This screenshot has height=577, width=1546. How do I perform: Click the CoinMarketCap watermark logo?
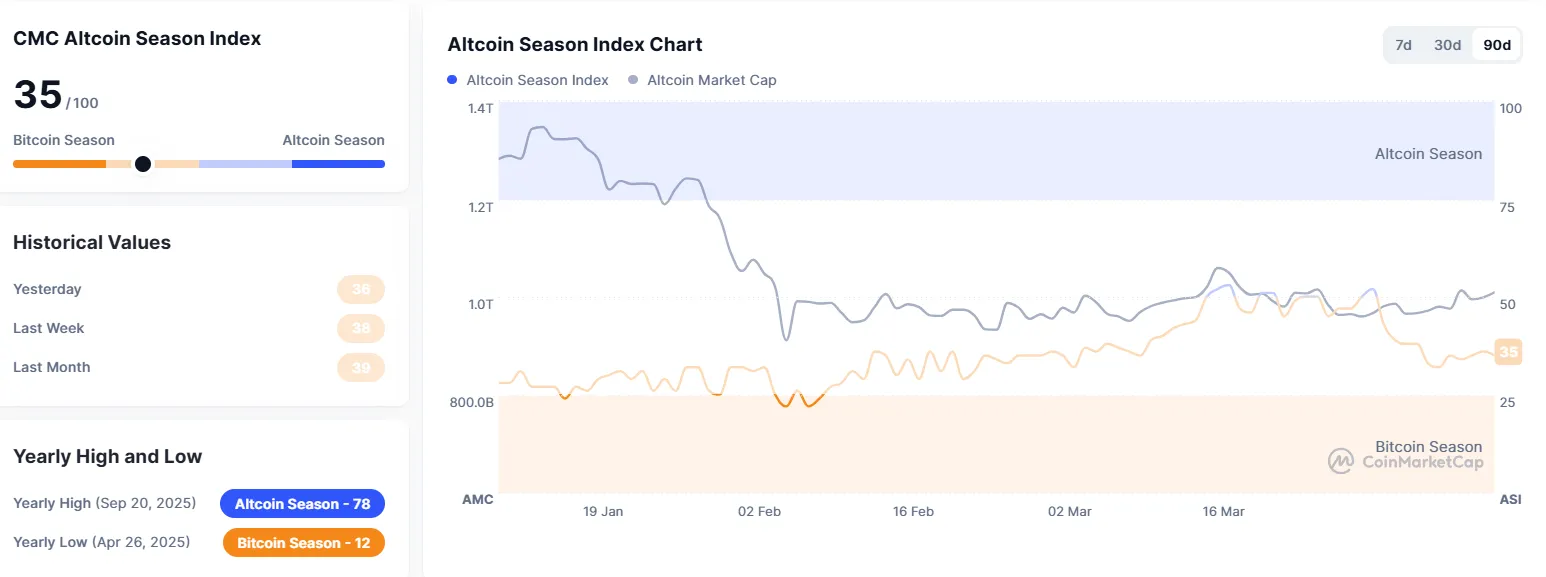point(1340,461)
